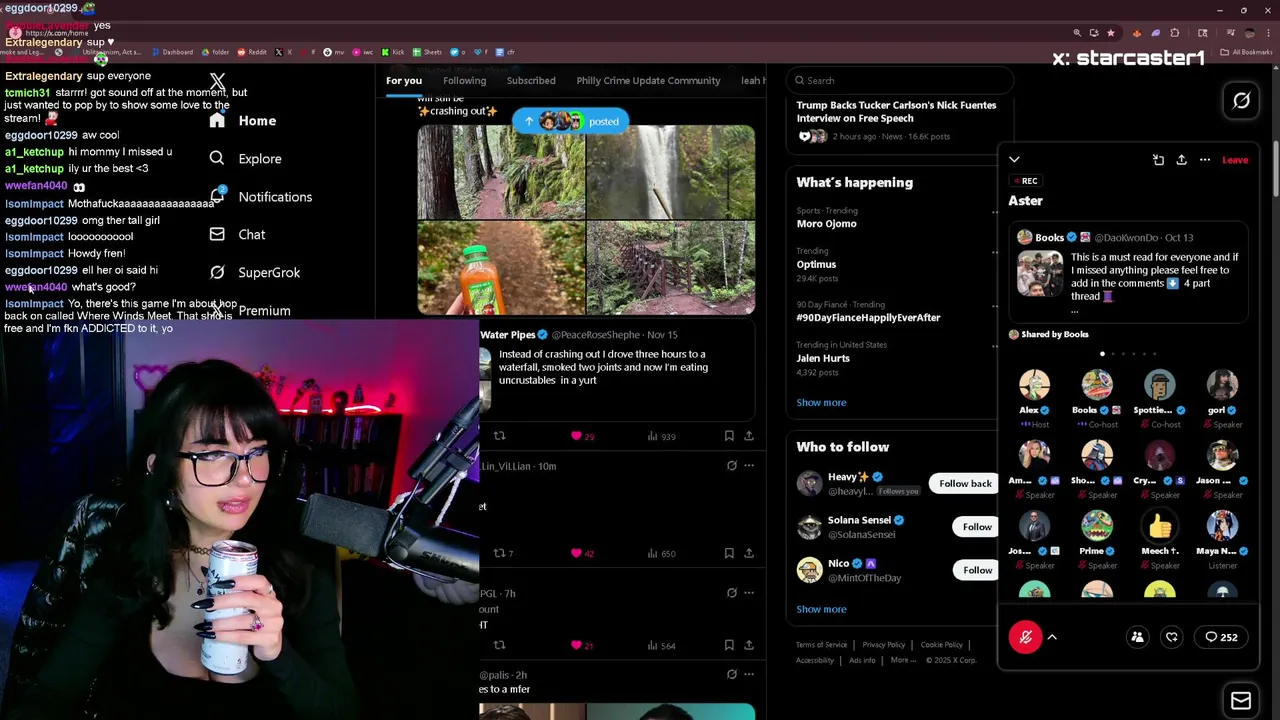
Task: Unmute the microphone in the Aster Space
Action: coord(1025,637)
